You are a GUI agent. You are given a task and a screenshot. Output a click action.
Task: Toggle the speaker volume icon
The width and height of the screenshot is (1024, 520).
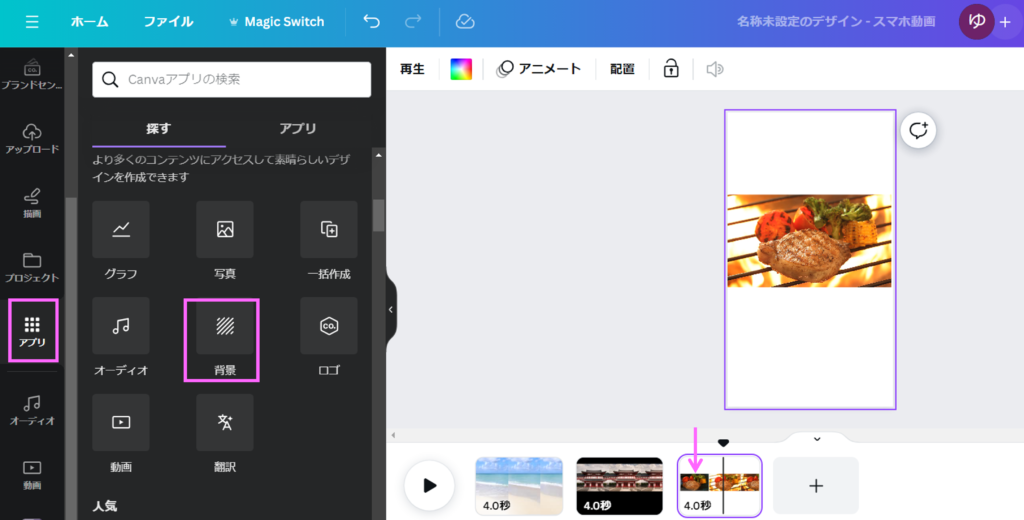[714, 69]
